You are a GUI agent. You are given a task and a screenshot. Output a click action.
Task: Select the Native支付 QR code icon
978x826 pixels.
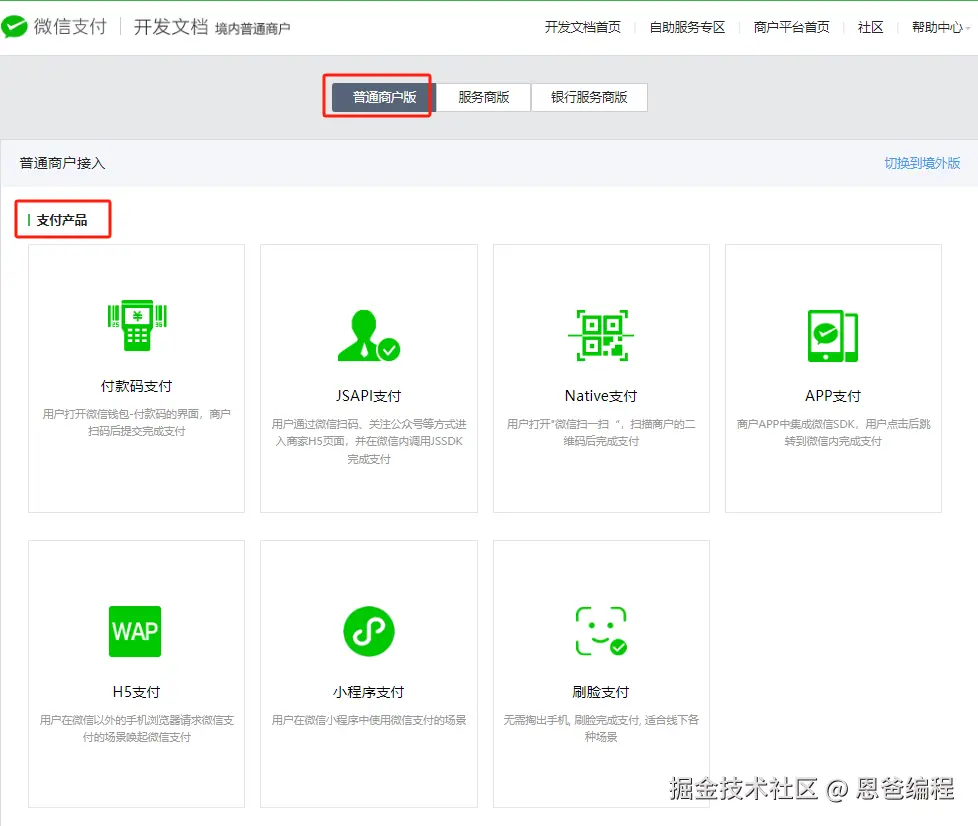[x=600, y=336]
